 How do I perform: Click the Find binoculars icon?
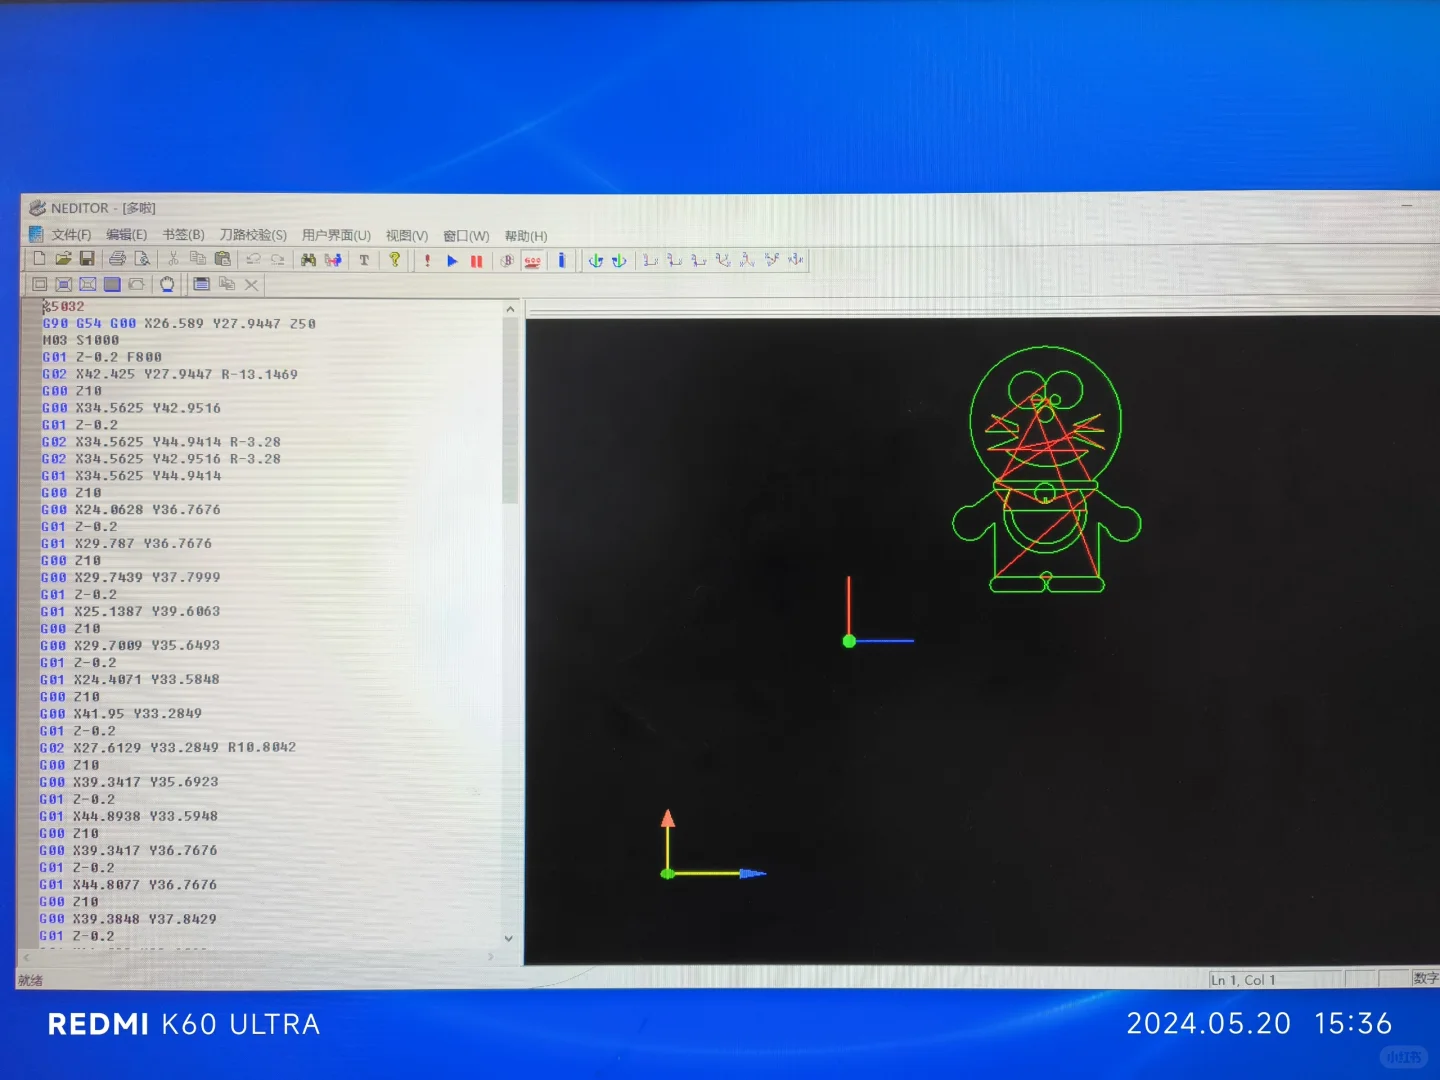coord(308,260)
